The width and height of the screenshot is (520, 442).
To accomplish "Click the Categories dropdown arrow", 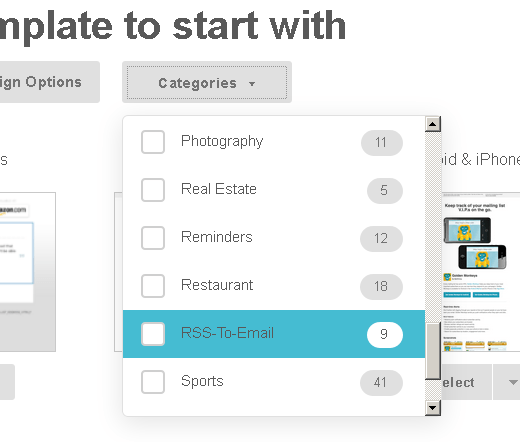I will [252, 84].
